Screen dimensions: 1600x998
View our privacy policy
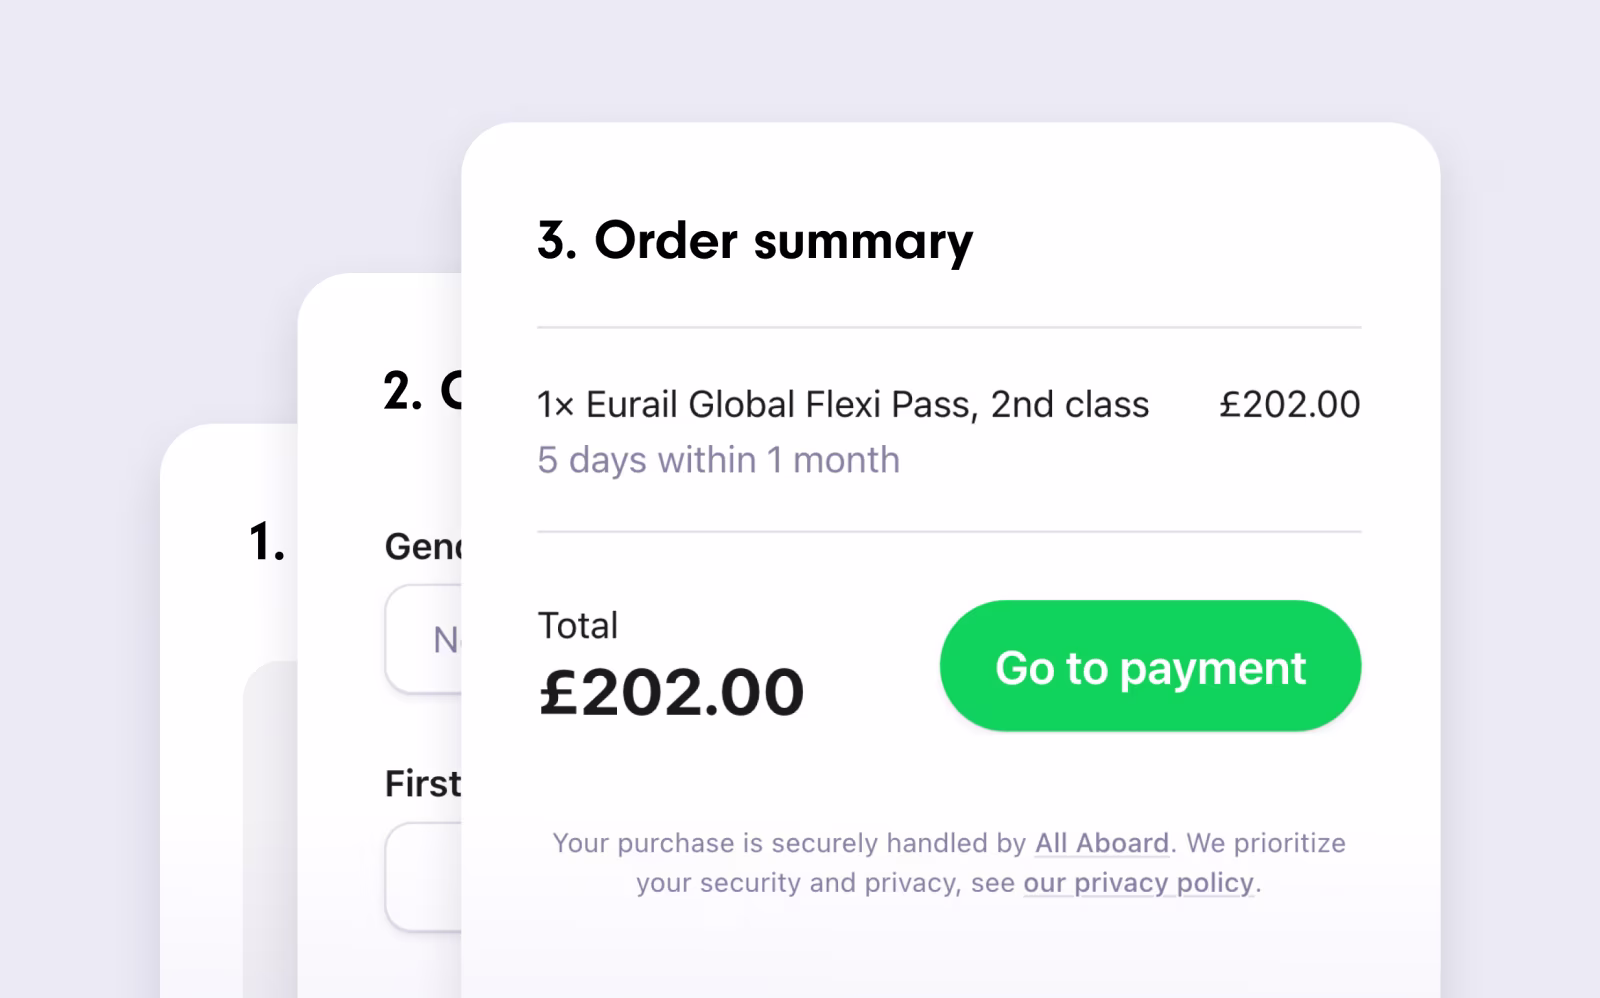point(1137,883)
